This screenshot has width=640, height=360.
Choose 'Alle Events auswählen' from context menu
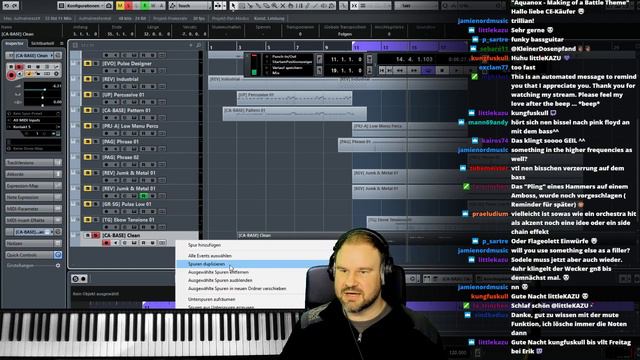point(210,256)
